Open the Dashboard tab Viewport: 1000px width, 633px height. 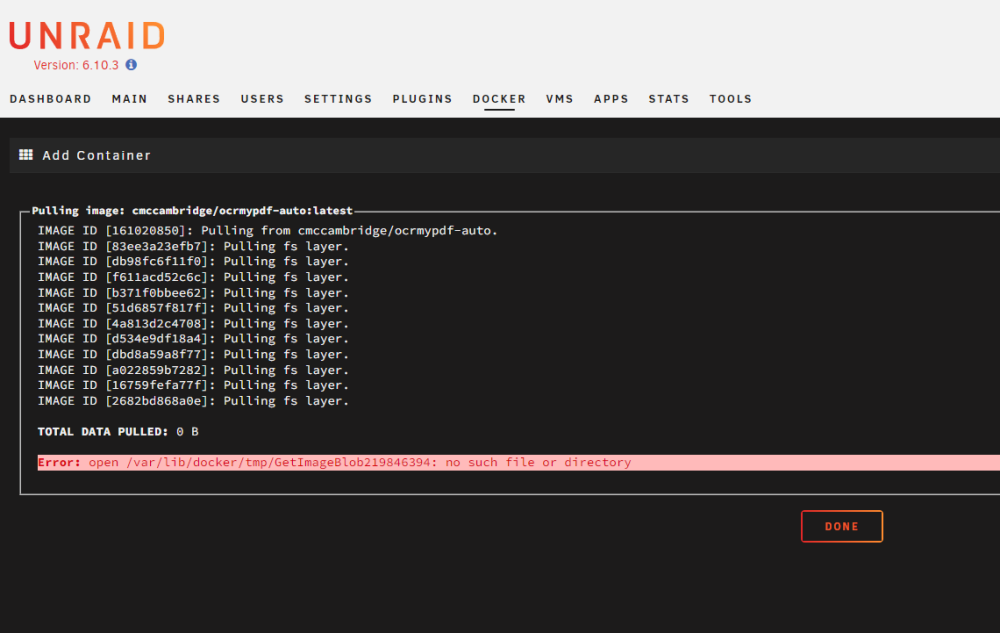pyautogui.click(x=50, y=99)
